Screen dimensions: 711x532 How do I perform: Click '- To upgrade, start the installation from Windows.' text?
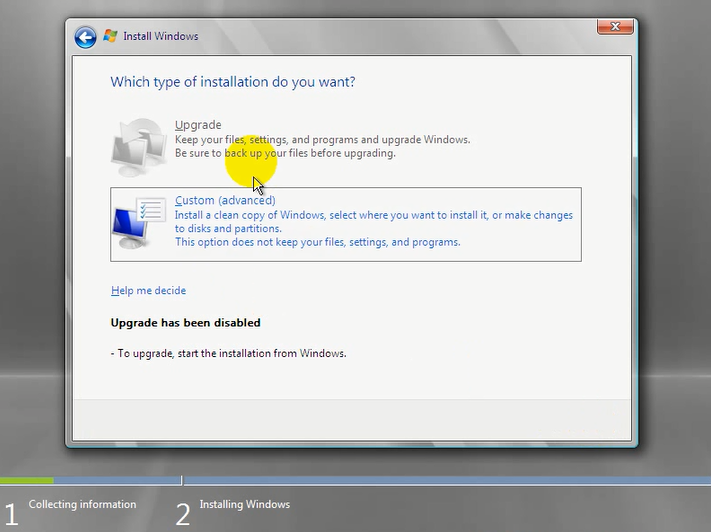(228, 353)
